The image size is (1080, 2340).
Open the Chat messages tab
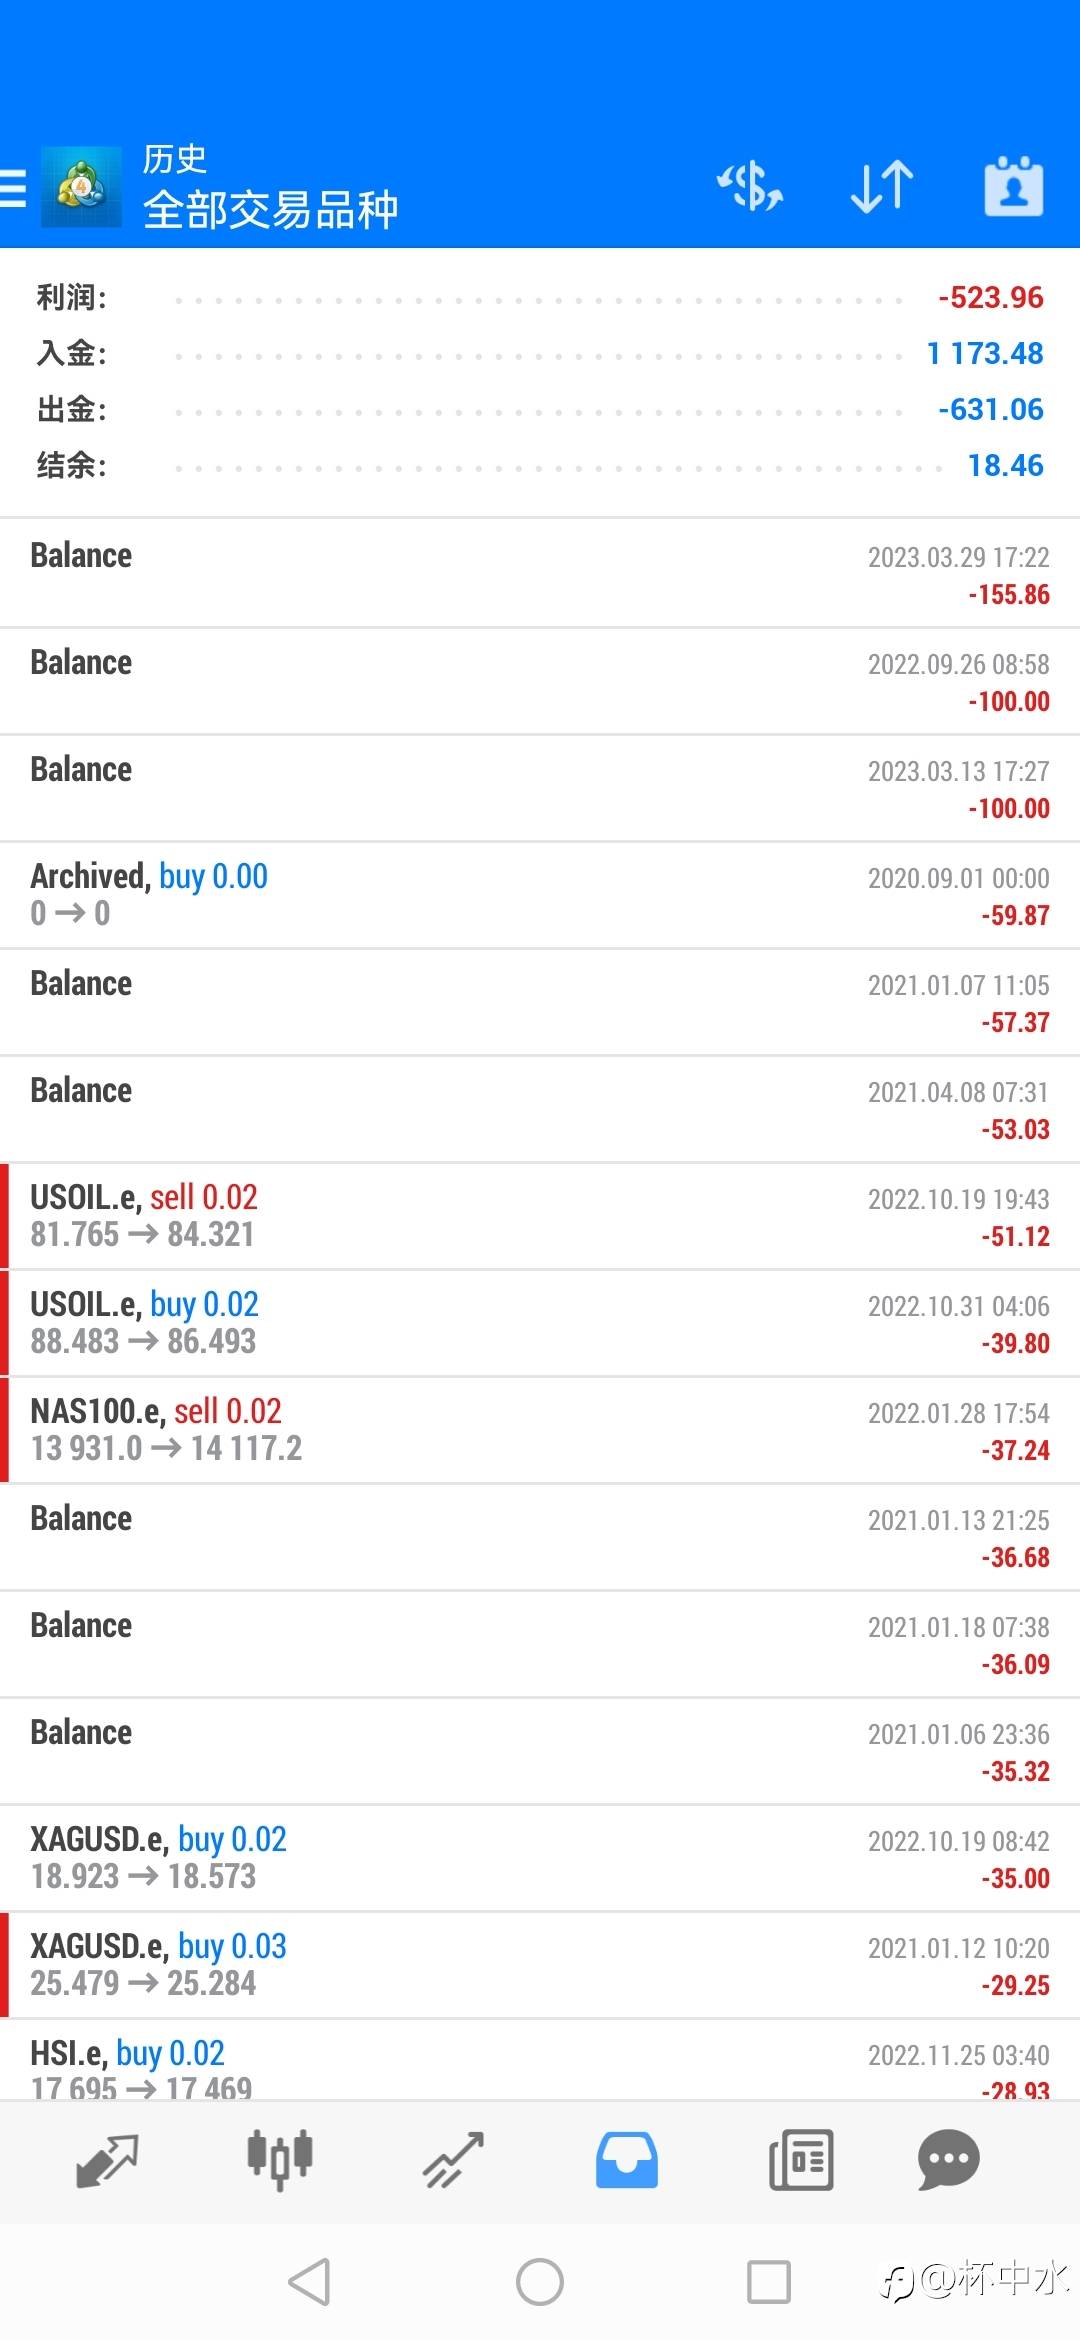948,2160
